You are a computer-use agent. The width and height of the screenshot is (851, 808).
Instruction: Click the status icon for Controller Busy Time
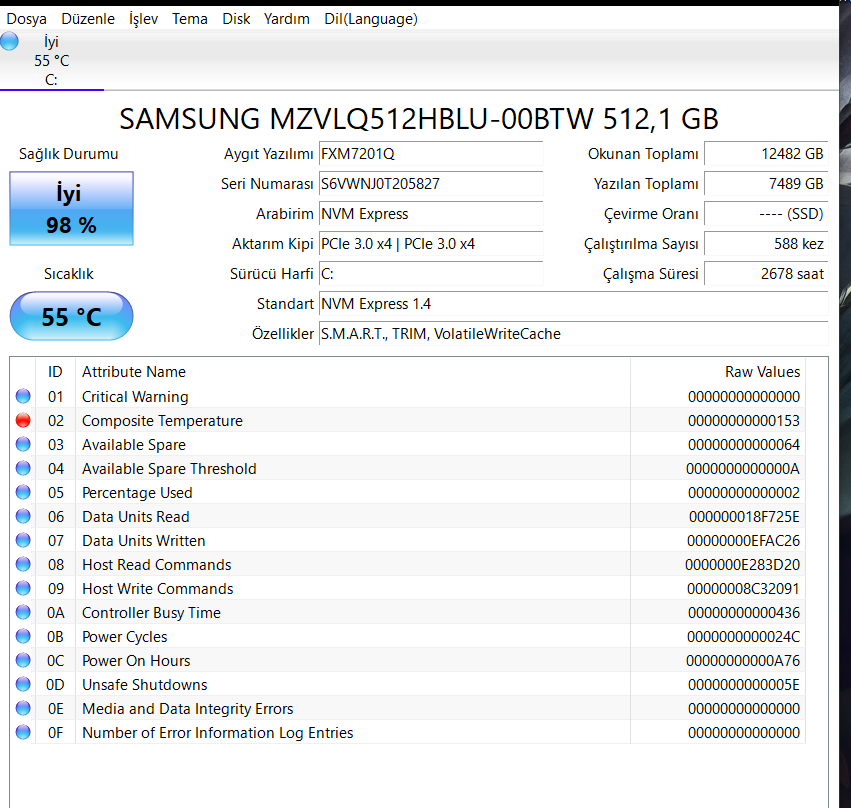(23, 612)
